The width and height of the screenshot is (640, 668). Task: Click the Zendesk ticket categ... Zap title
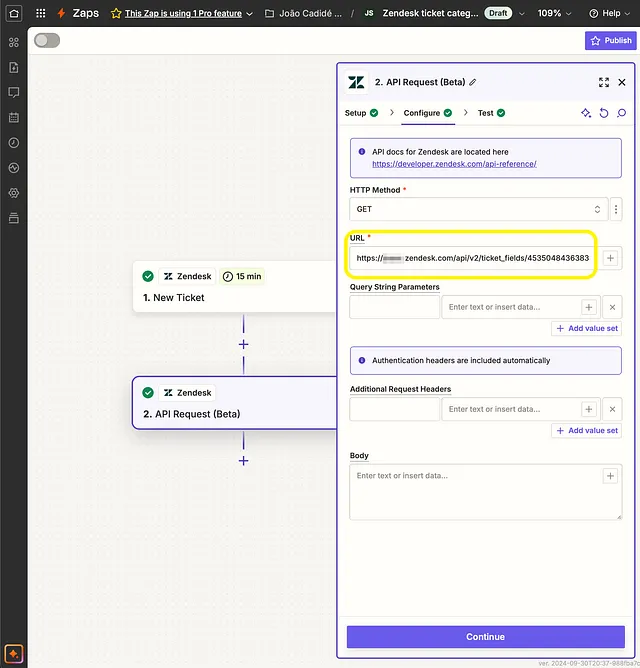[430, 14]
